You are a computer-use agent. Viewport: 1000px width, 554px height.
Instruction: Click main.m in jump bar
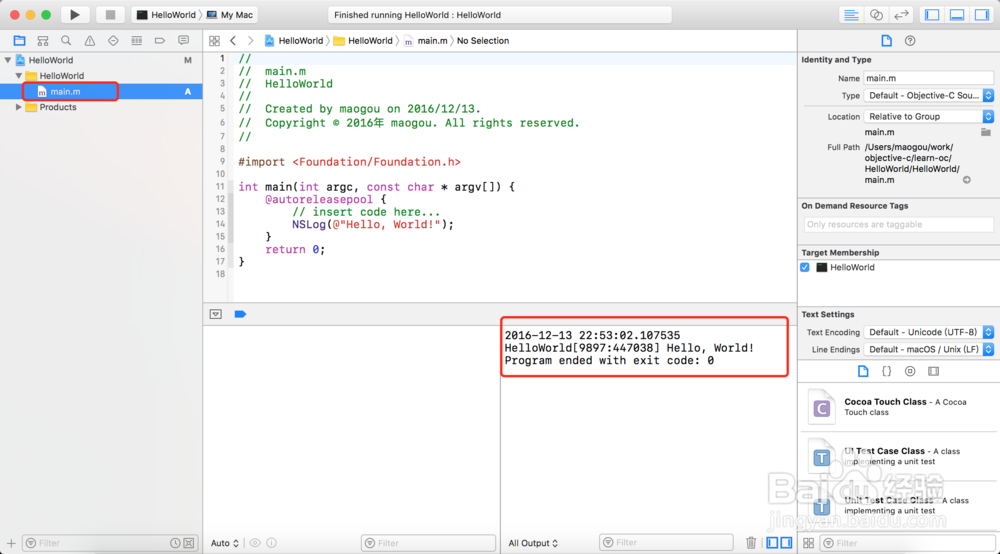(425, 41)
